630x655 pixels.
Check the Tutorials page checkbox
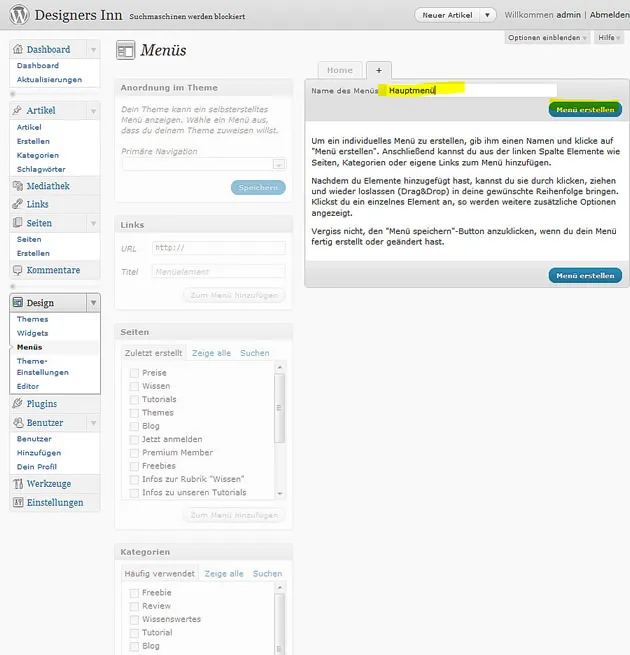pos(134,399)
